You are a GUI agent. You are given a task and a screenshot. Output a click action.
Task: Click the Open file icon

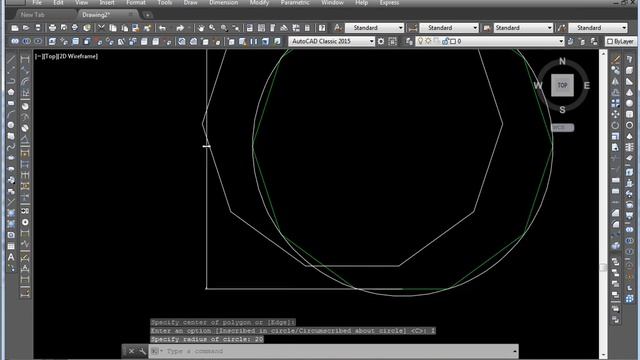coord(26,28)
